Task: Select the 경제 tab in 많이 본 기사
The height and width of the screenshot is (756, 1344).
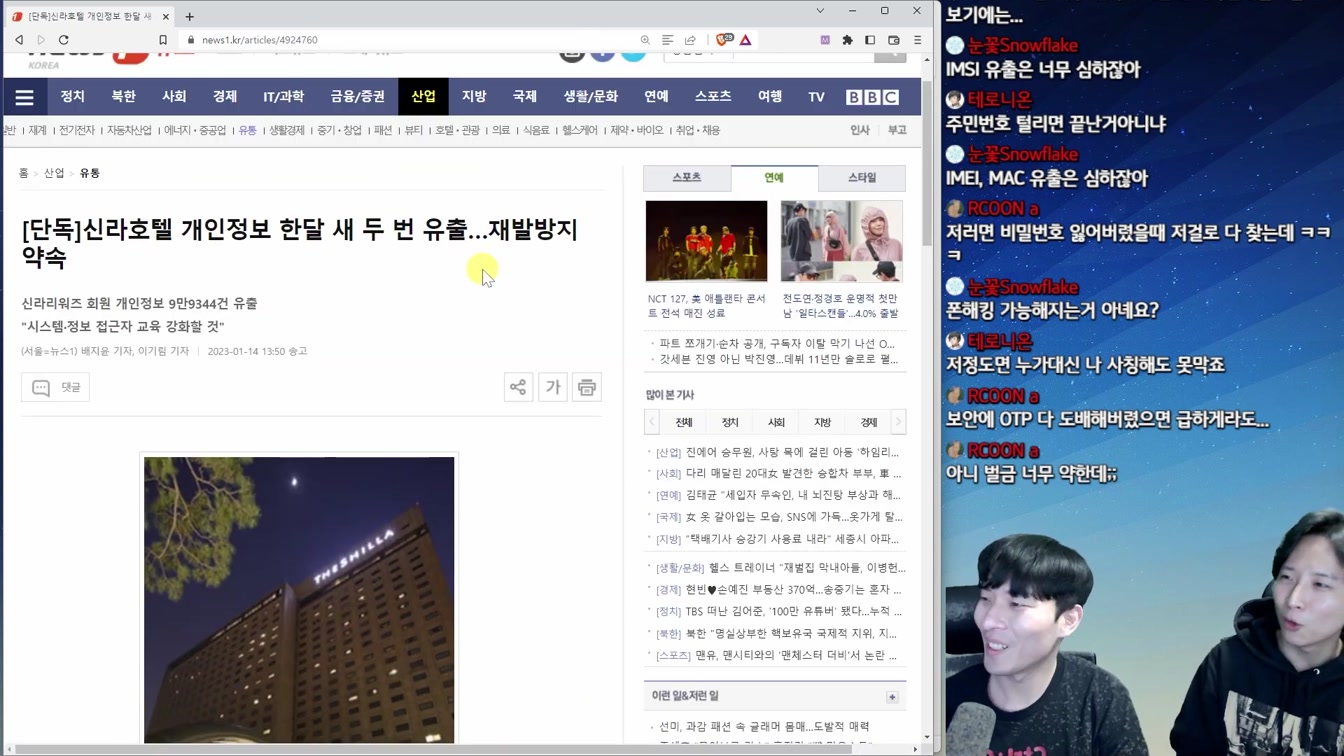Action: (x=868, y=422)
